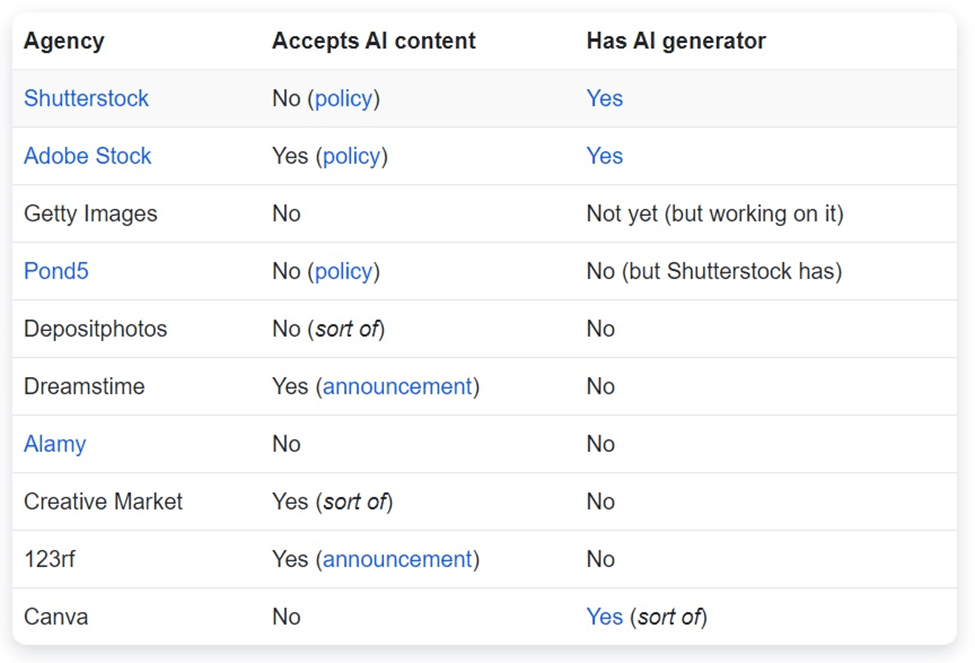
Task: Click the Yes generator link for Shutterstock
Action: [604, 98]
